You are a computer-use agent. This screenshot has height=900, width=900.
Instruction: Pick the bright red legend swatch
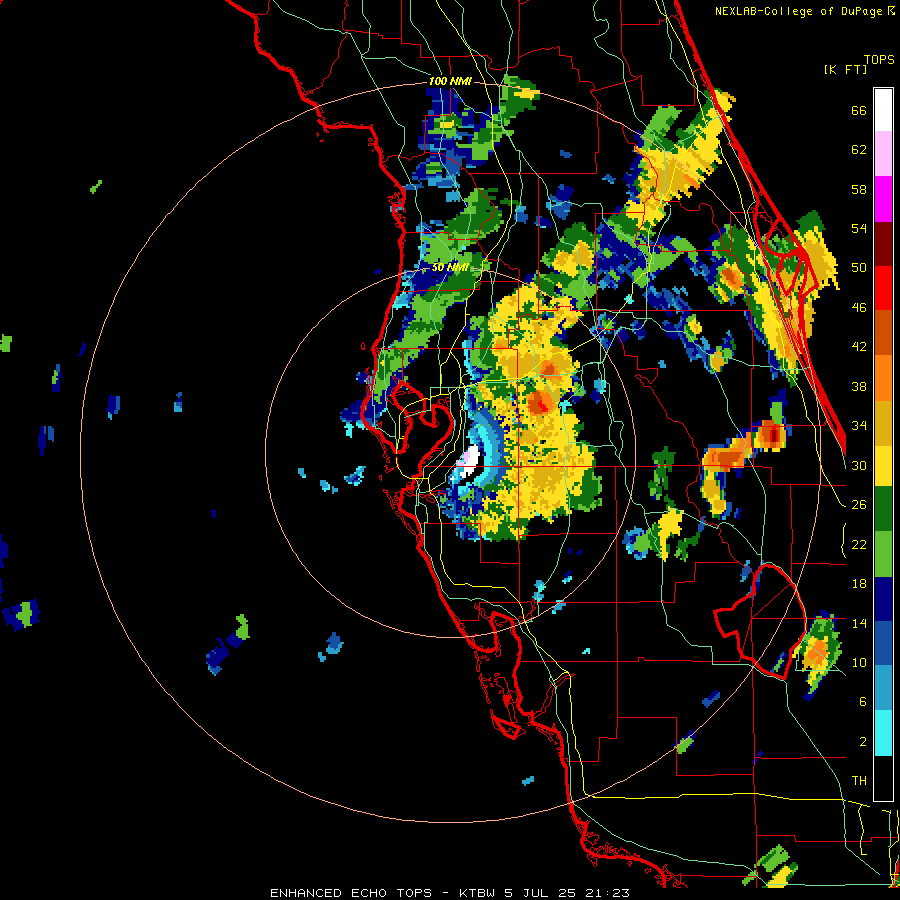coord(883,288)
